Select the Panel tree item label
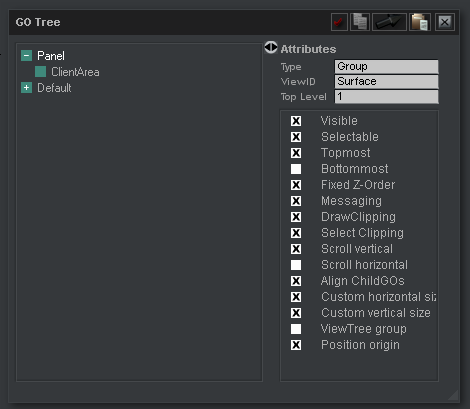The height and width of the screenshot is (409, 470). [x=51, y=56]
